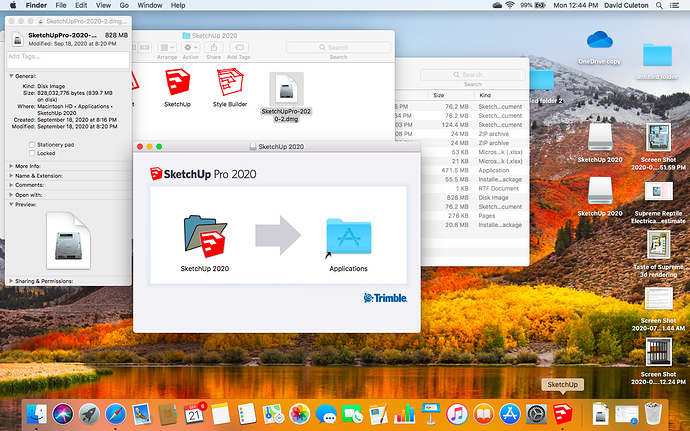Open OneDrive copy desktop icon
The height and width of the screenshot is (431, 690).
600,41
